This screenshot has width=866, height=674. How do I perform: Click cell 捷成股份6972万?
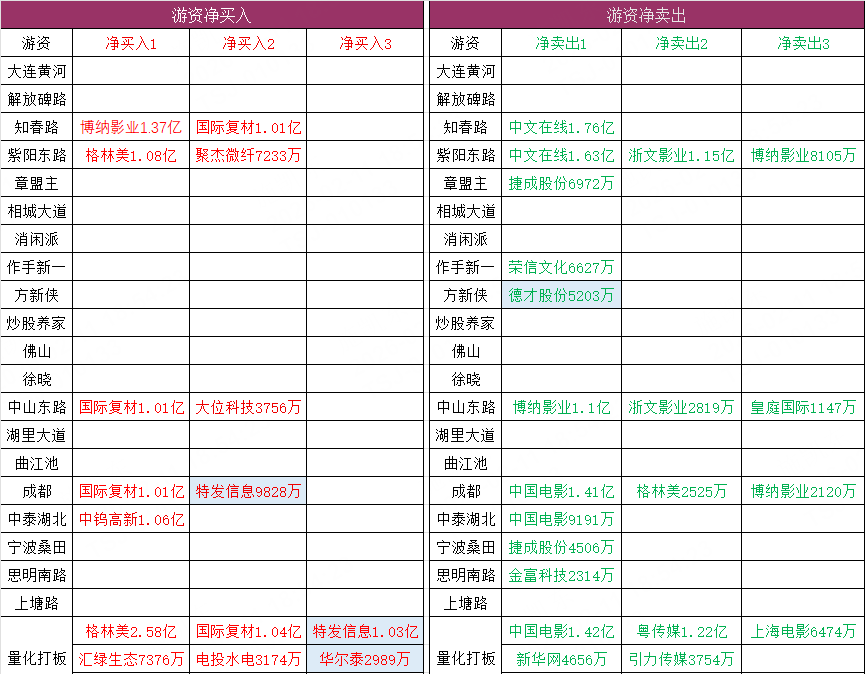tap(561, 183)
